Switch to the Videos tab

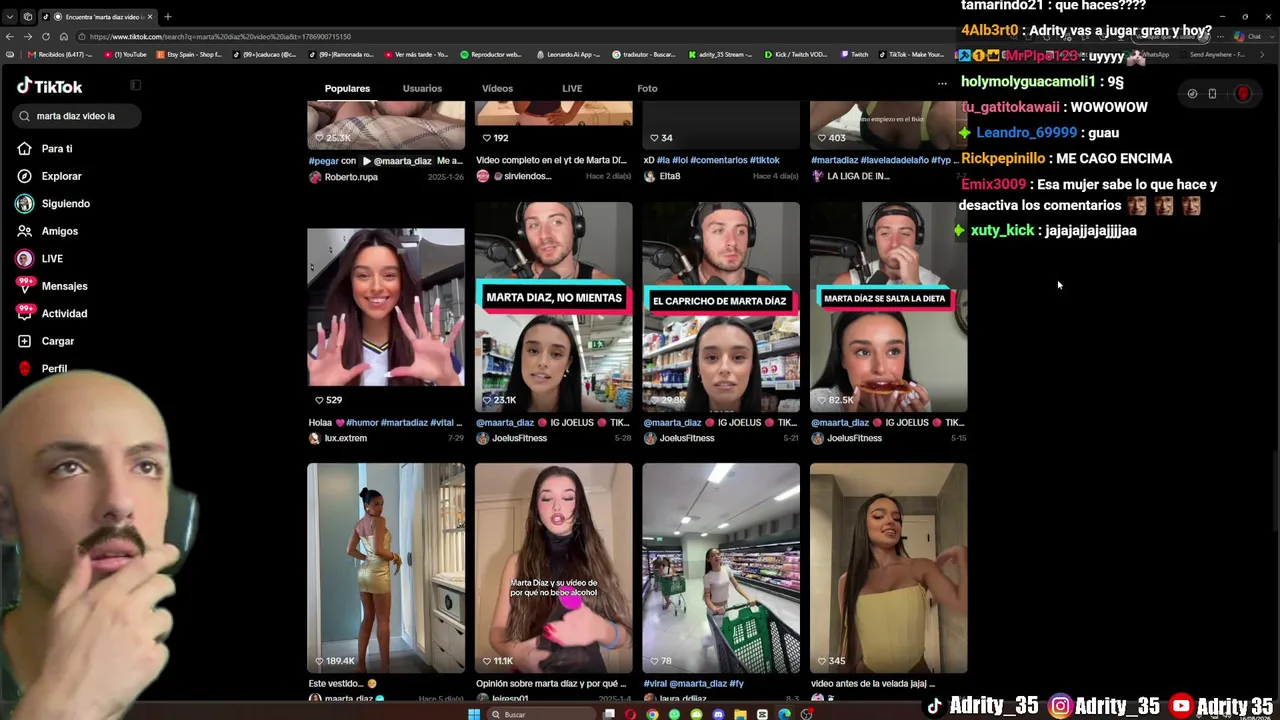tap(497, 89)
